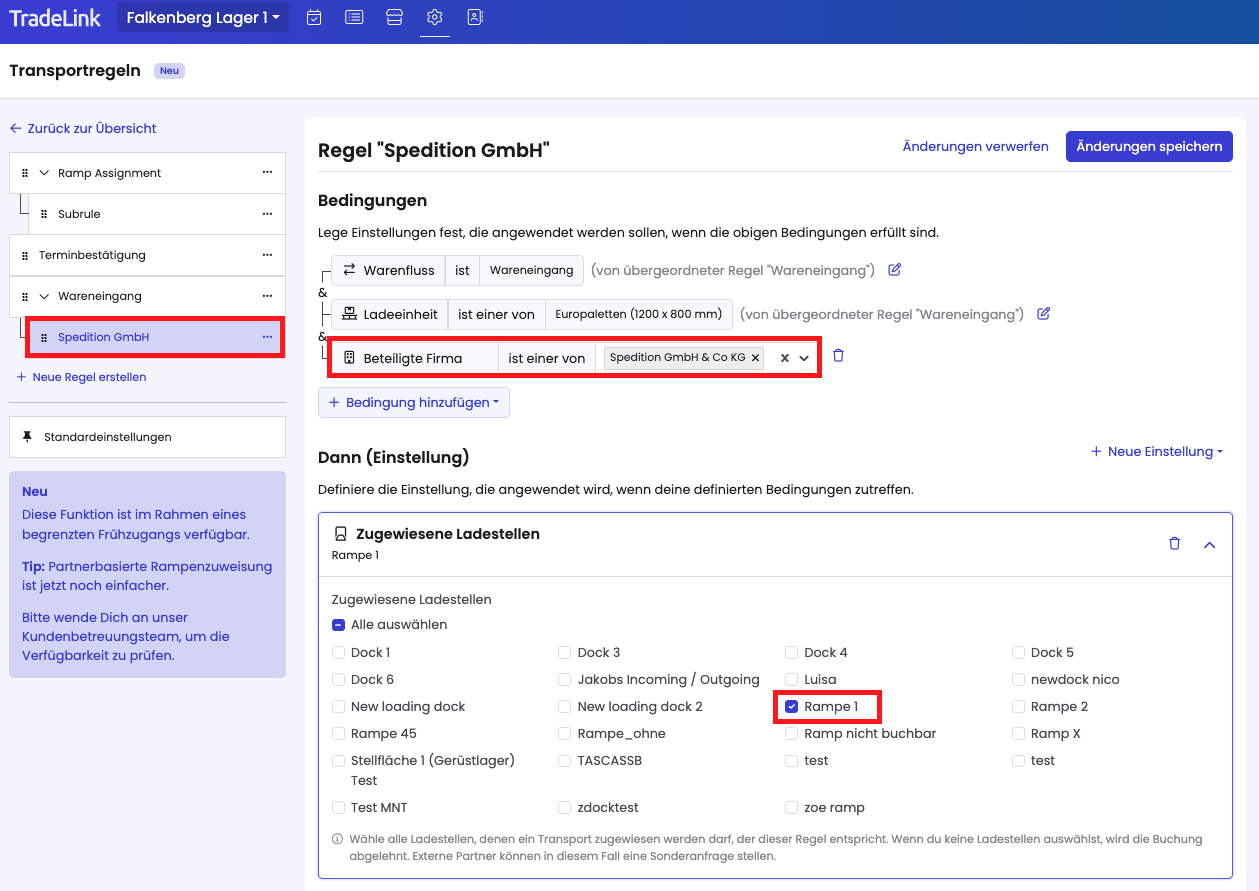Screen dimensions: 1259x891
Task: Open the calendar icon in top navigation
Action: pos(314,17)
